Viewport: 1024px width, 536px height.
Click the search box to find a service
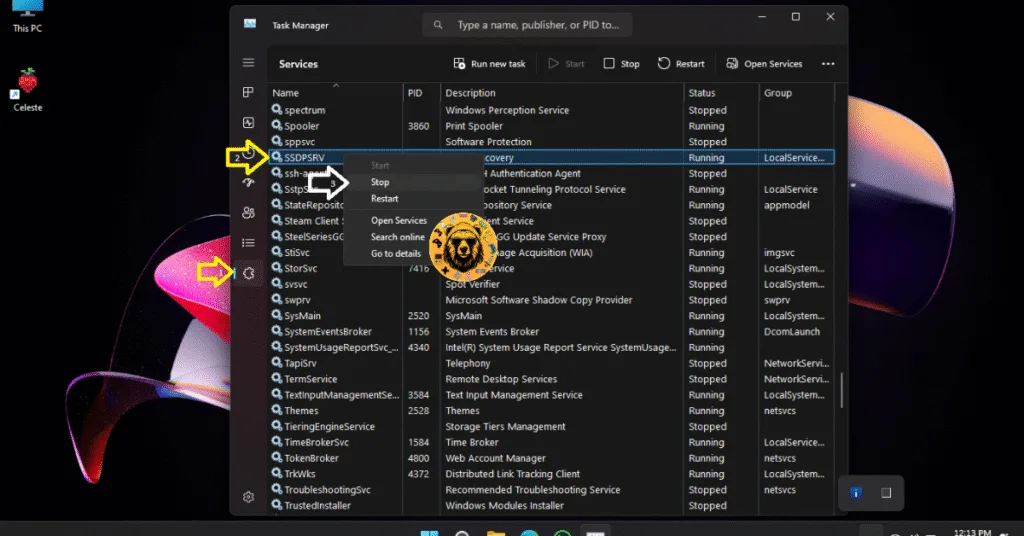coord(527,25)
